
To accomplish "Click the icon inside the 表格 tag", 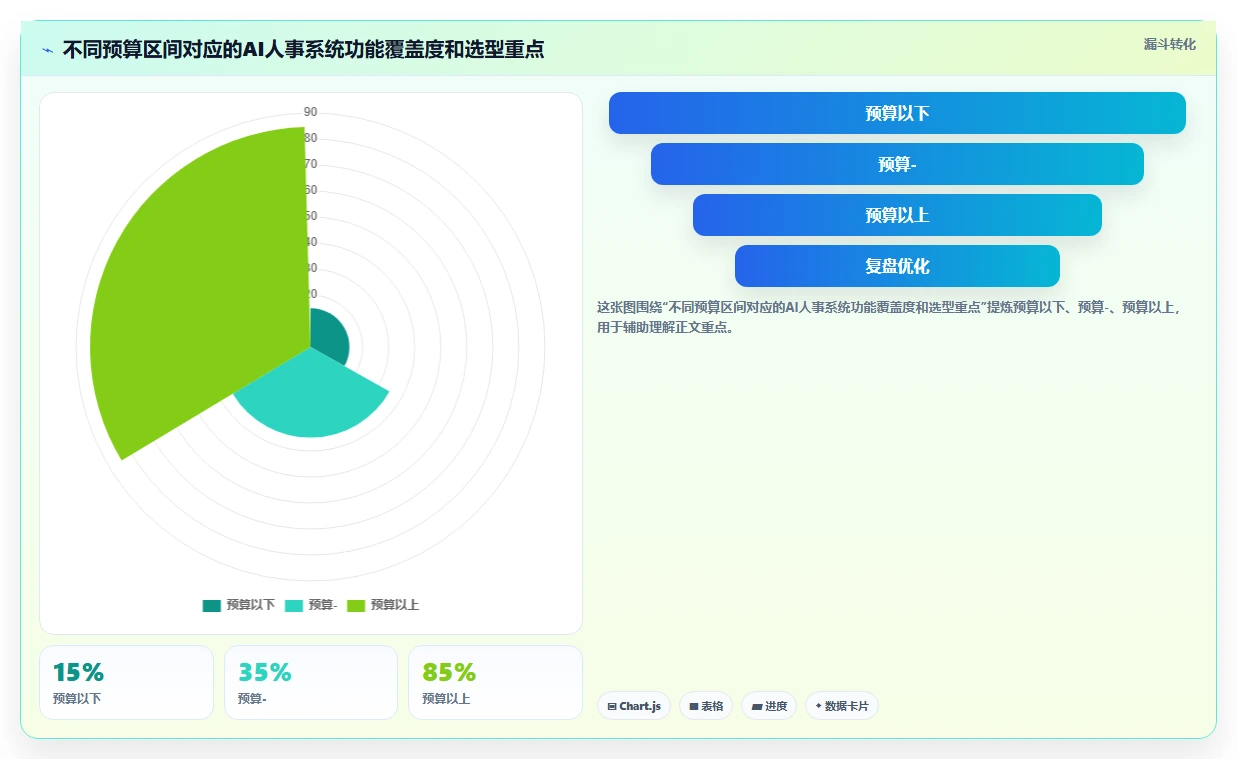I will click(x=694, y=706).
